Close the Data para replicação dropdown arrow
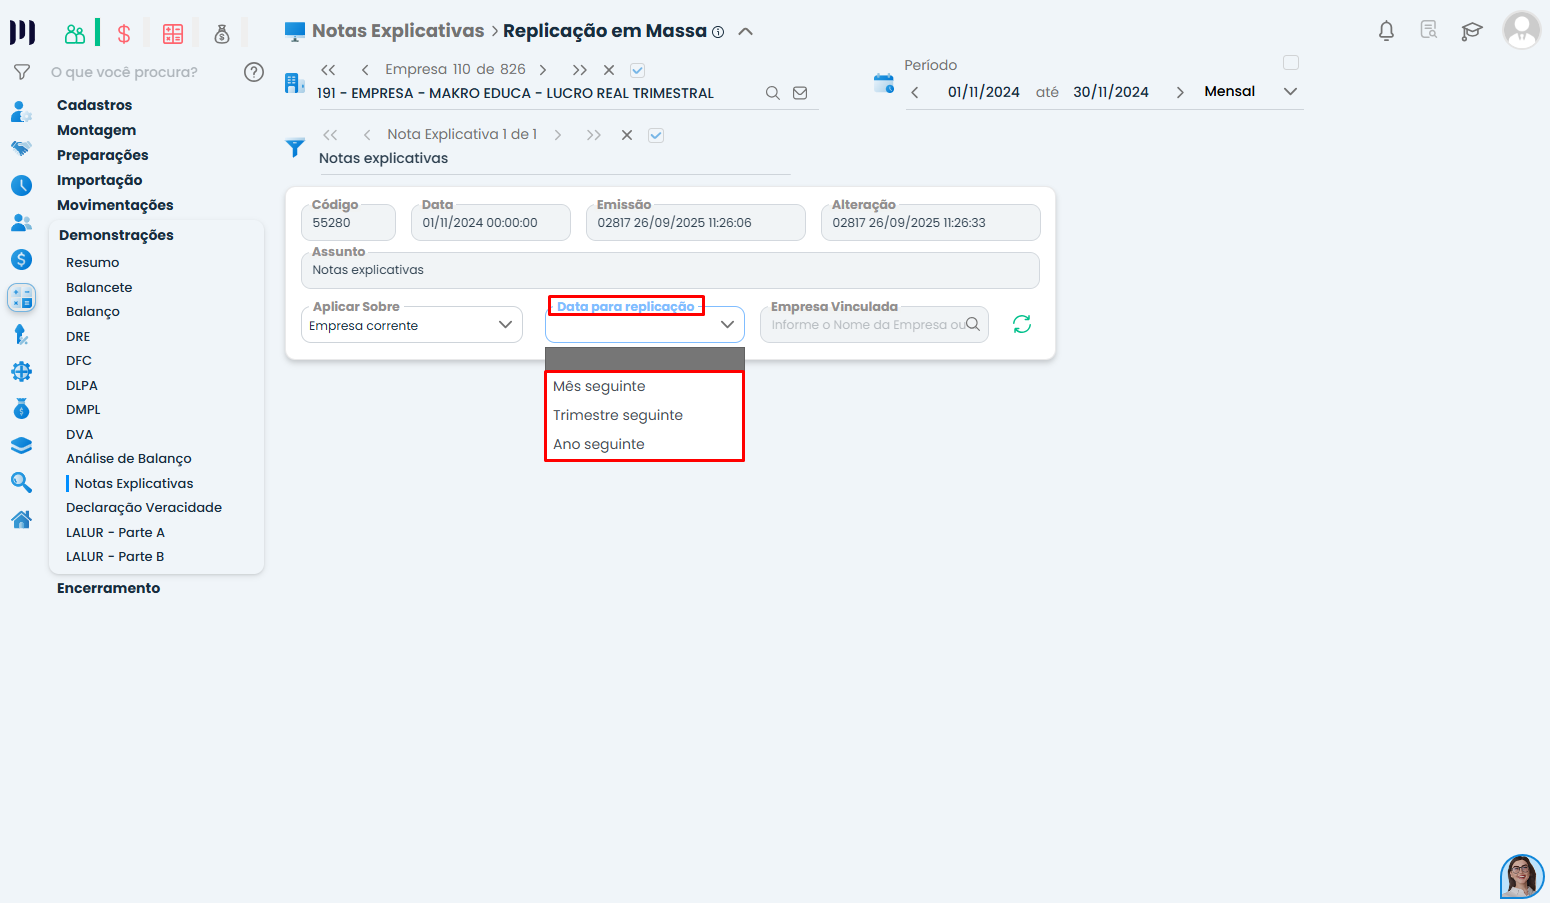Screen dimensions: 1550x903 coord(727,324)
